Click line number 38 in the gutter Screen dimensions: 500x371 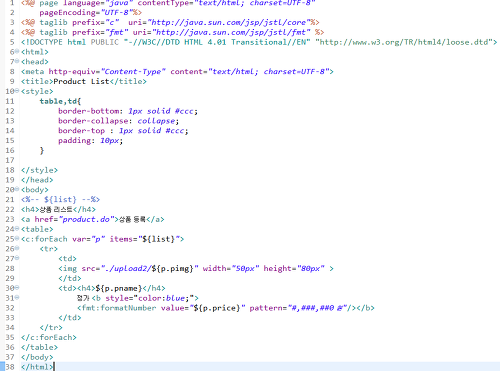(x=10, y=367)
